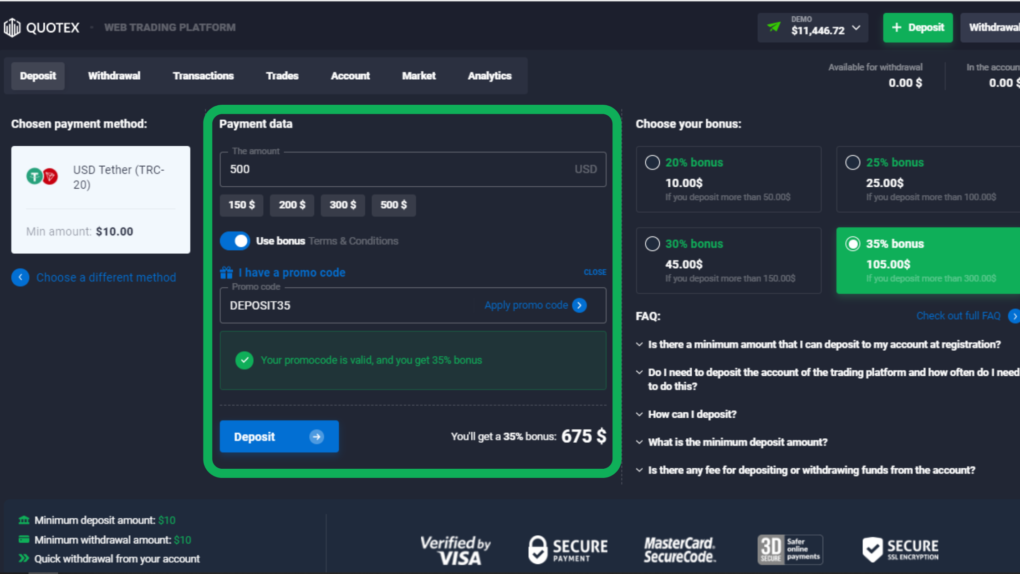Click the card icon beside Minimum withdrawal amount
1020x574 pixels.
24,540
